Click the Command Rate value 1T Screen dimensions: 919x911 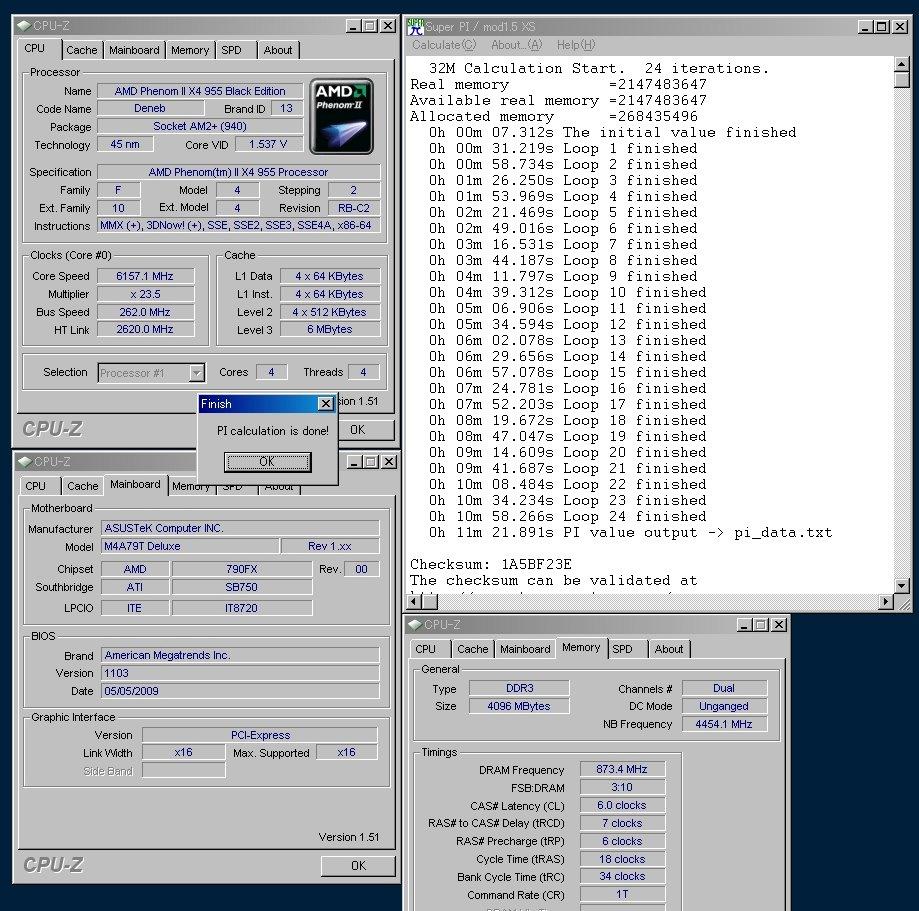(622, 895)
